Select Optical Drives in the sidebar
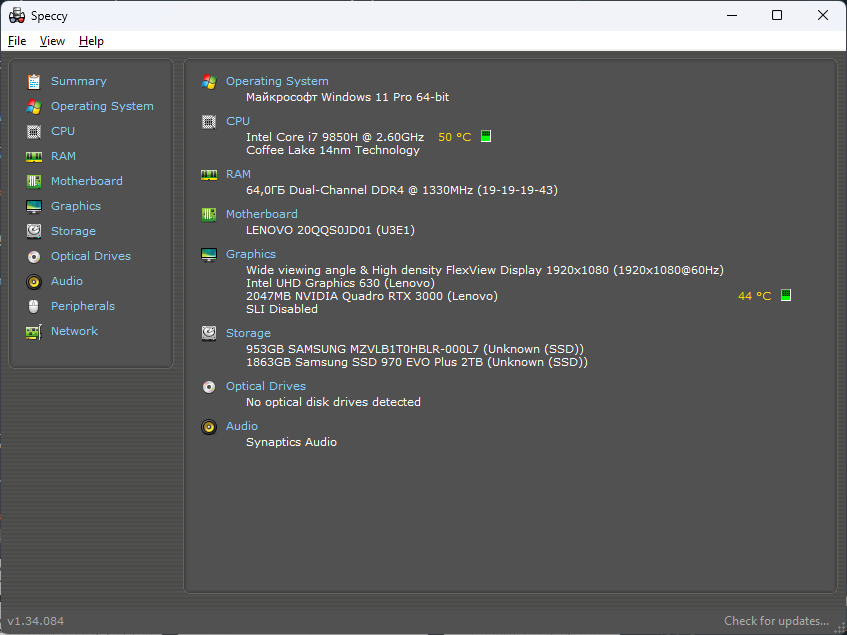 pos(91,256)
